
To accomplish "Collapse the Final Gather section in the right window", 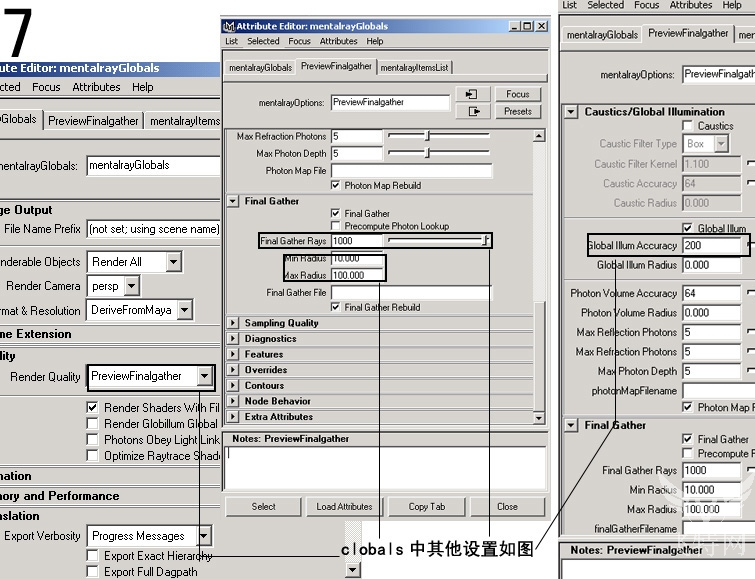I will 571,425.
